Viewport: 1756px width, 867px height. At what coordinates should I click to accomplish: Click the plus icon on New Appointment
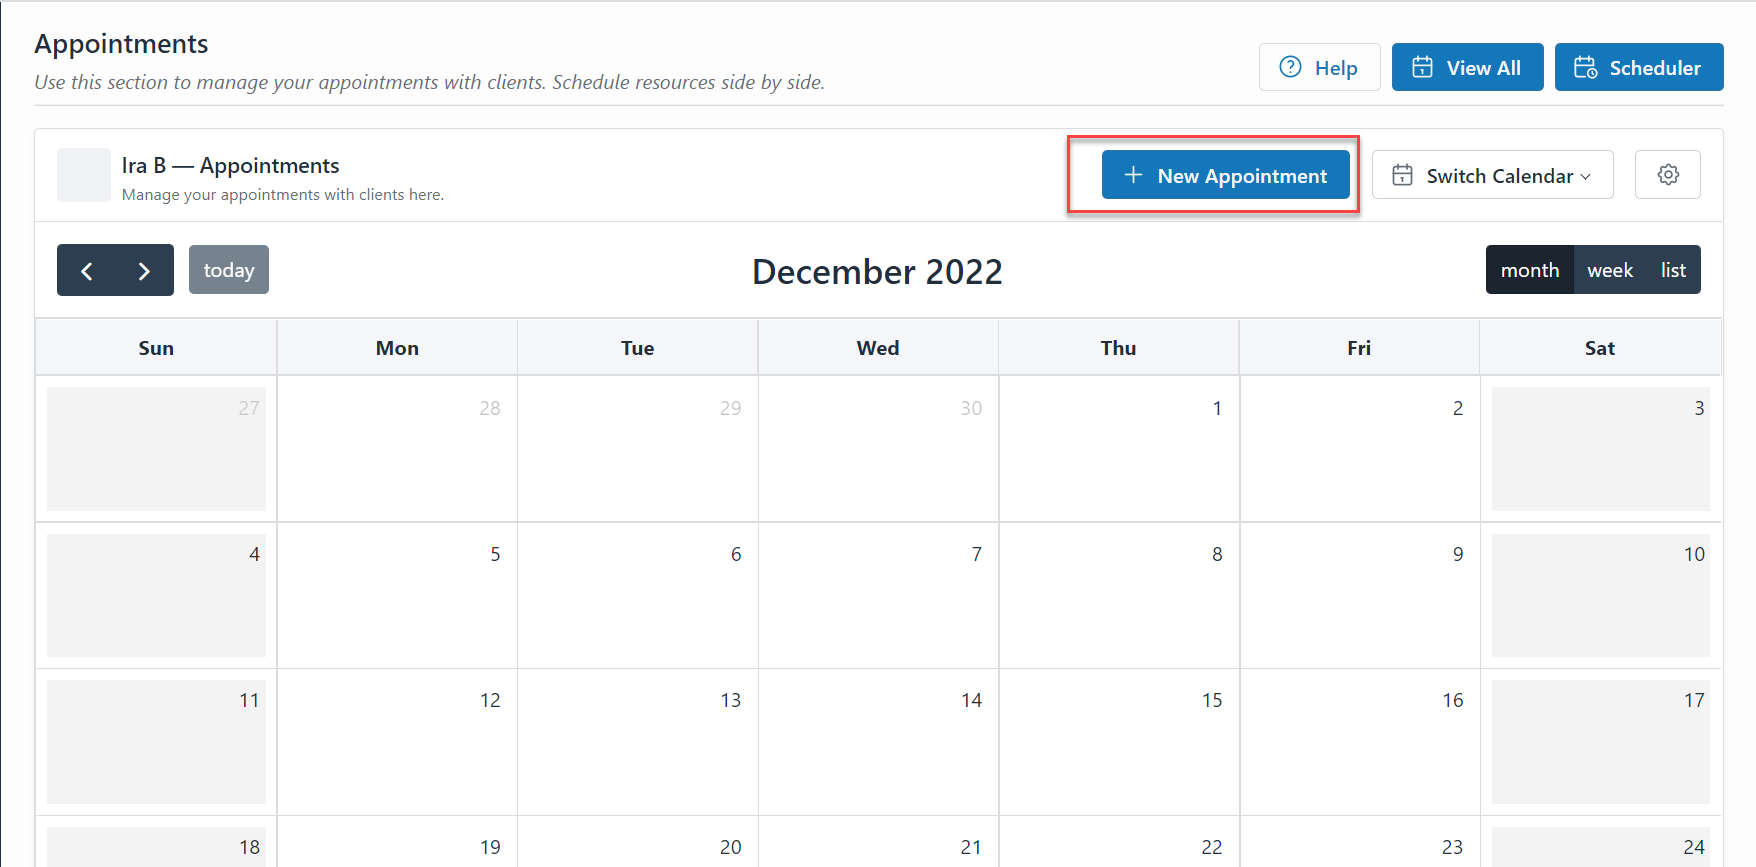point(1133,175)
